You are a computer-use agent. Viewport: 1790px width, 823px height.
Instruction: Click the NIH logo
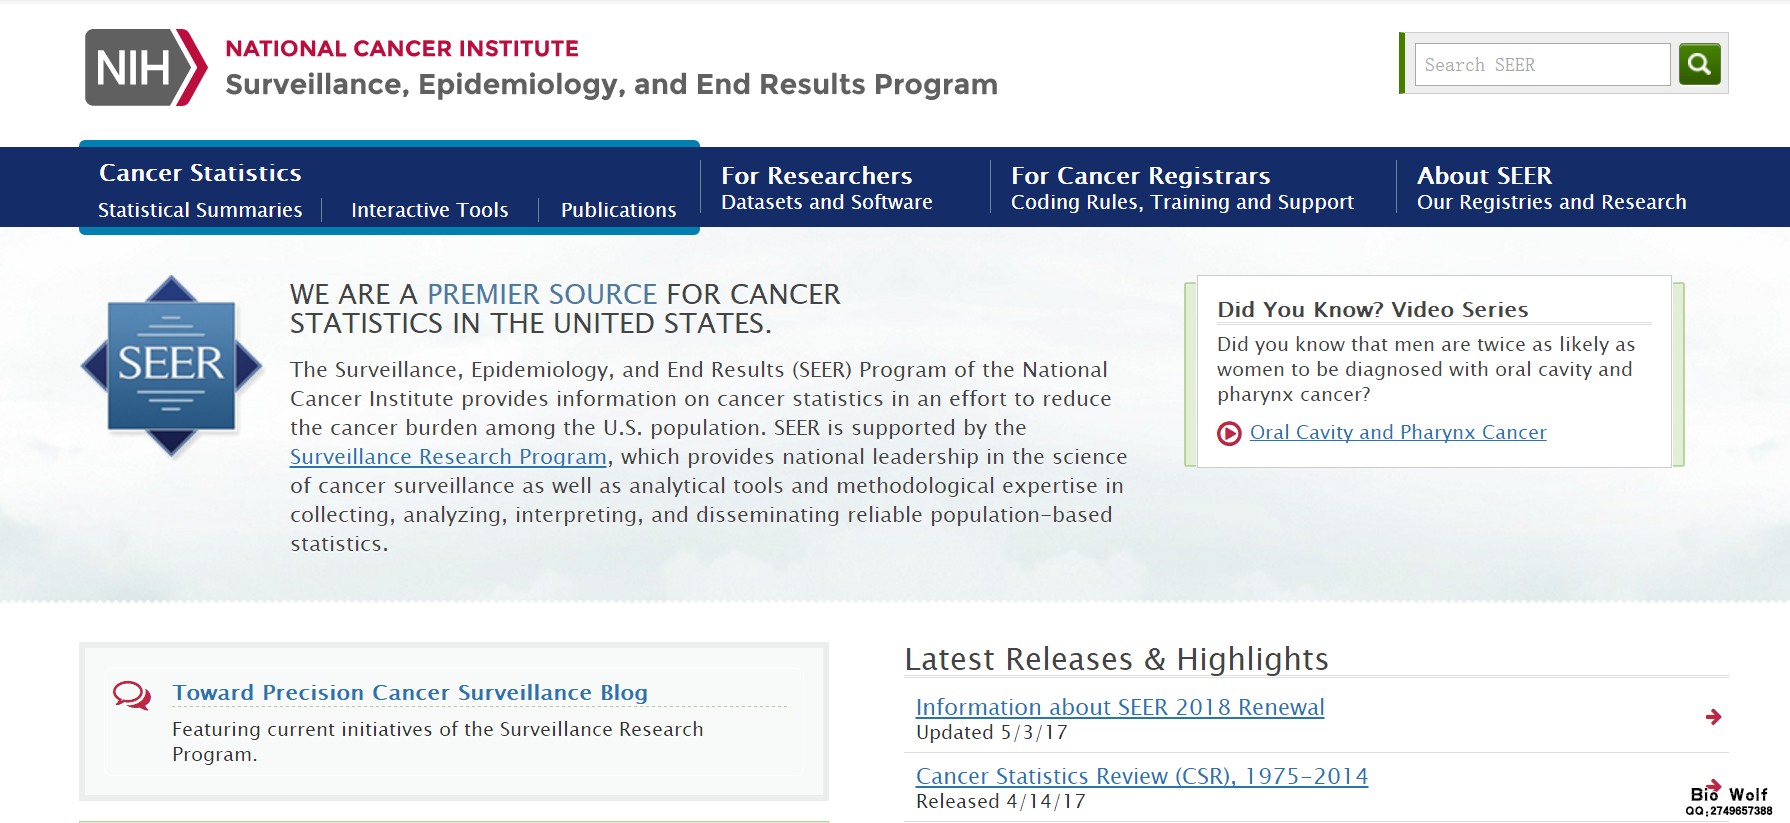coord(146,67)
